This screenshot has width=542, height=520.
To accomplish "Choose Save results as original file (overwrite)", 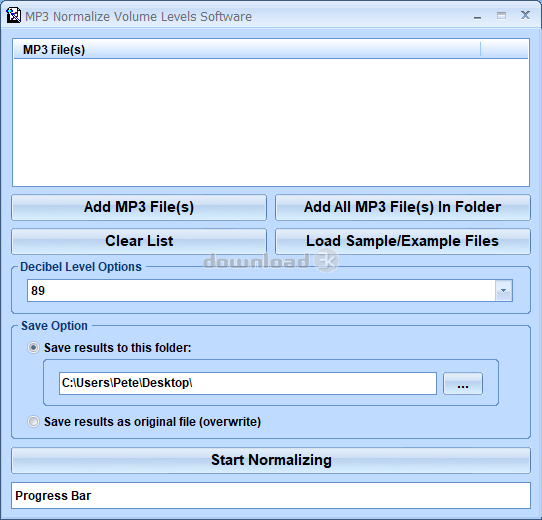I will coord(33,421).
